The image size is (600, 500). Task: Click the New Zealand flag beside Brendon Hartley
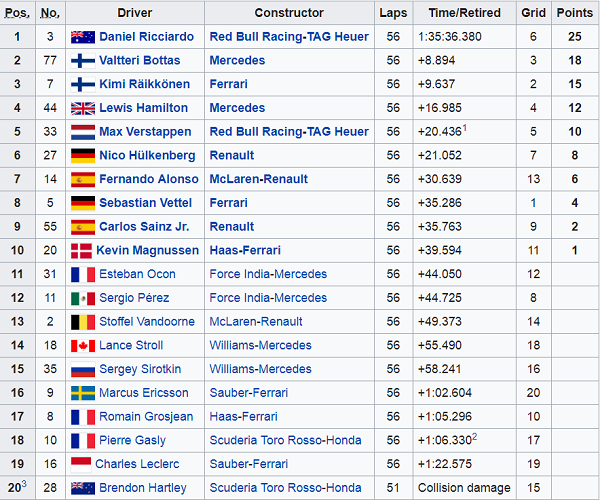pos(83,488)
